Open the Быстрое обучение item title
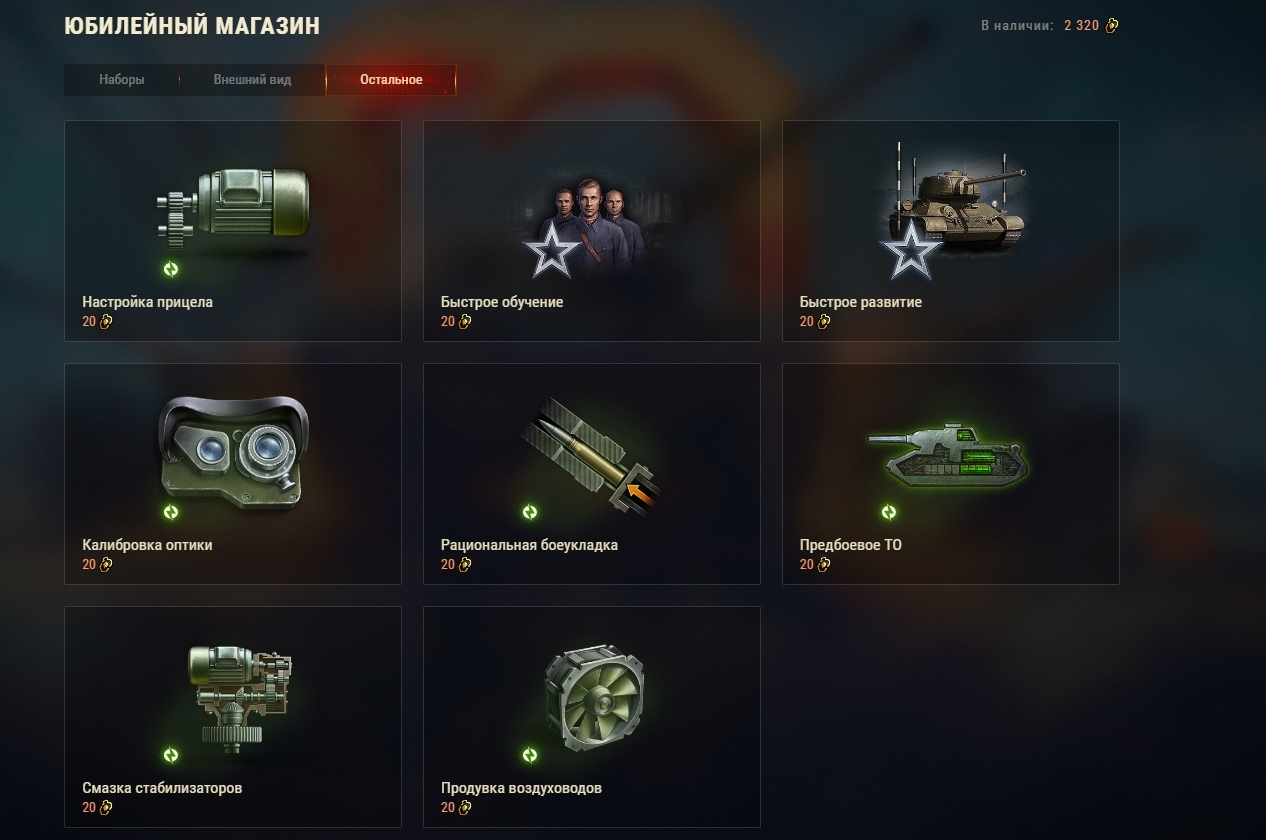Viewport: 1266px width, 840px height. point(502,302)
